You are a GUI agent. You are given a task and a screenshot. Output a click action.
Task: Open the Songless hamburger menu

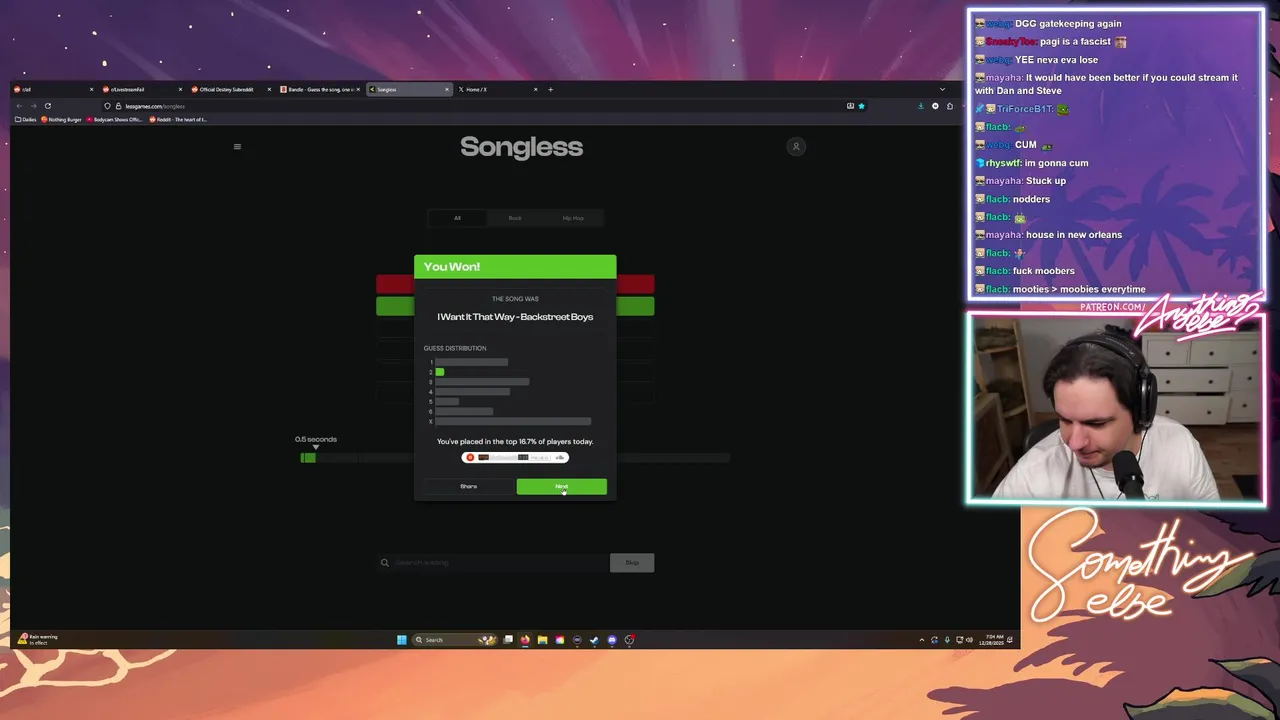[x=237, y=147]
